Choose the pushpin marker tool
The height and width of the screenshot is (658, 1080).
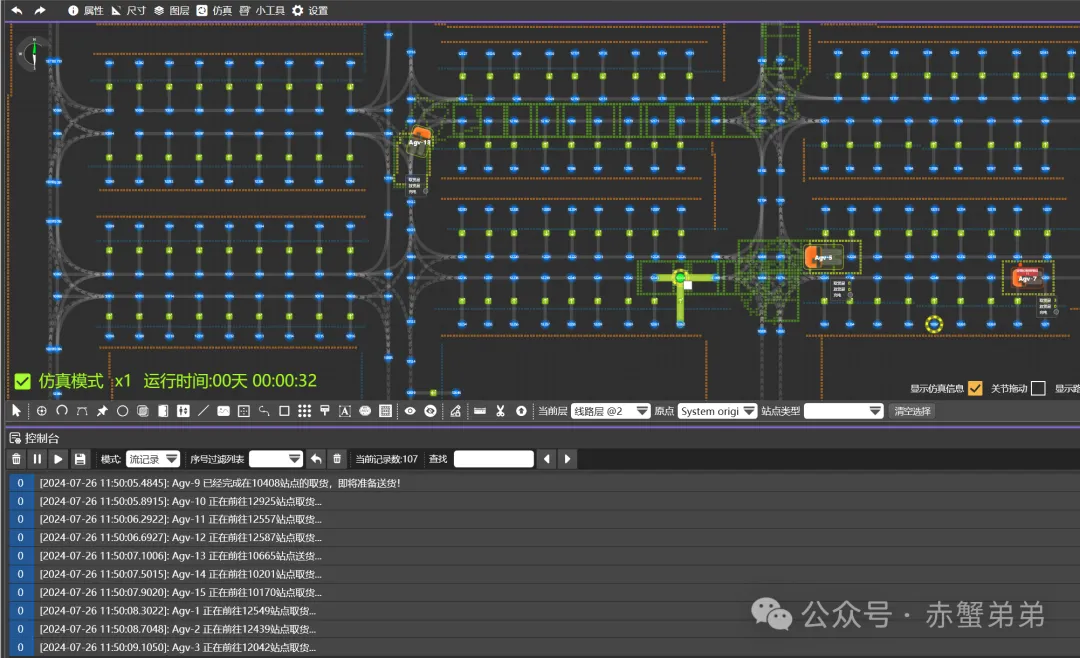(x=102, y=411)
